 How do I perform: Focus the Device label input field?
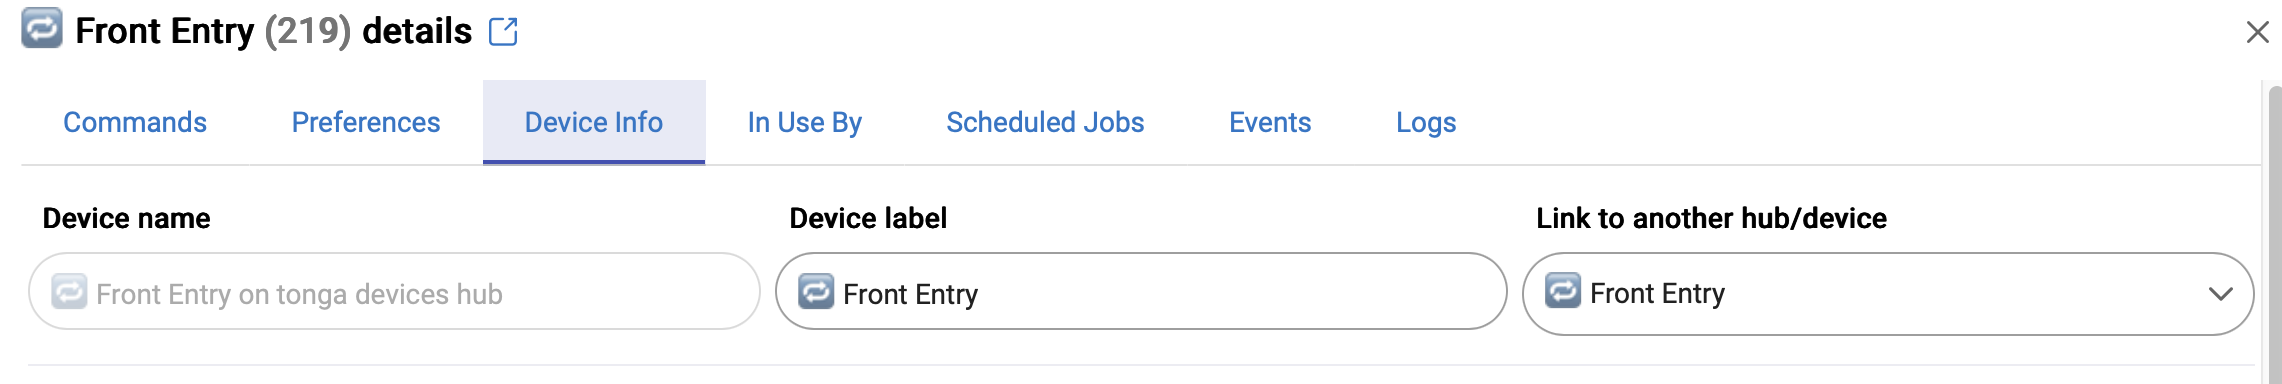point(1141,291)
